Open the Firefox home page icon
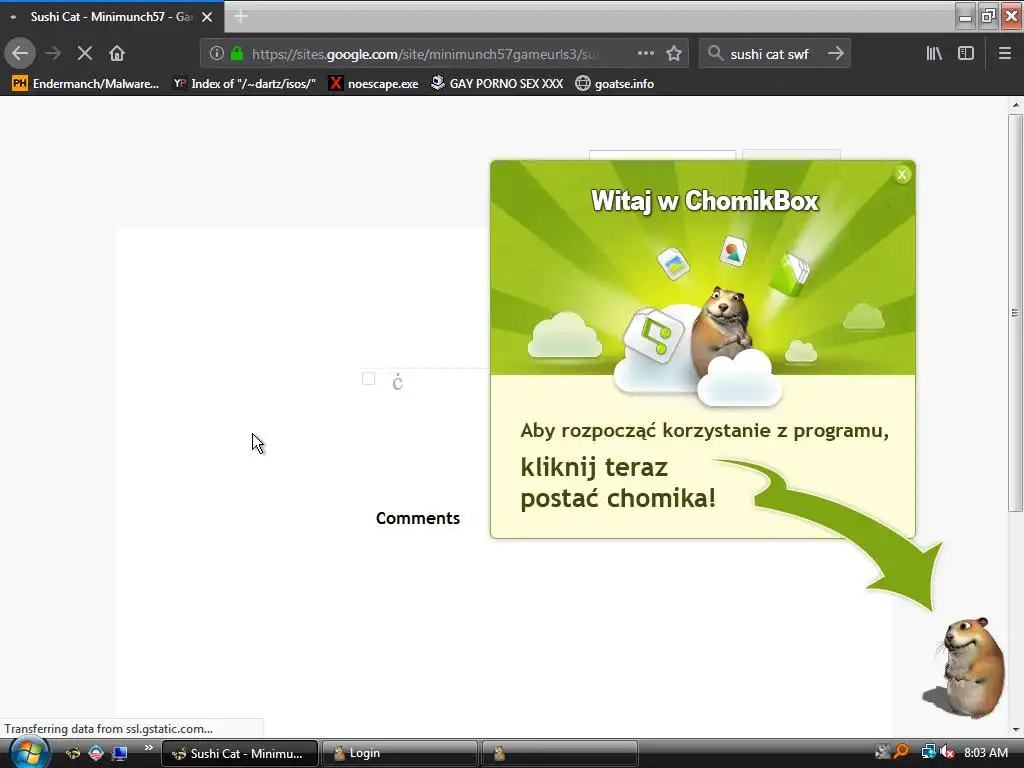Screen dimensions: 1024x768 [x=117, y=54]
